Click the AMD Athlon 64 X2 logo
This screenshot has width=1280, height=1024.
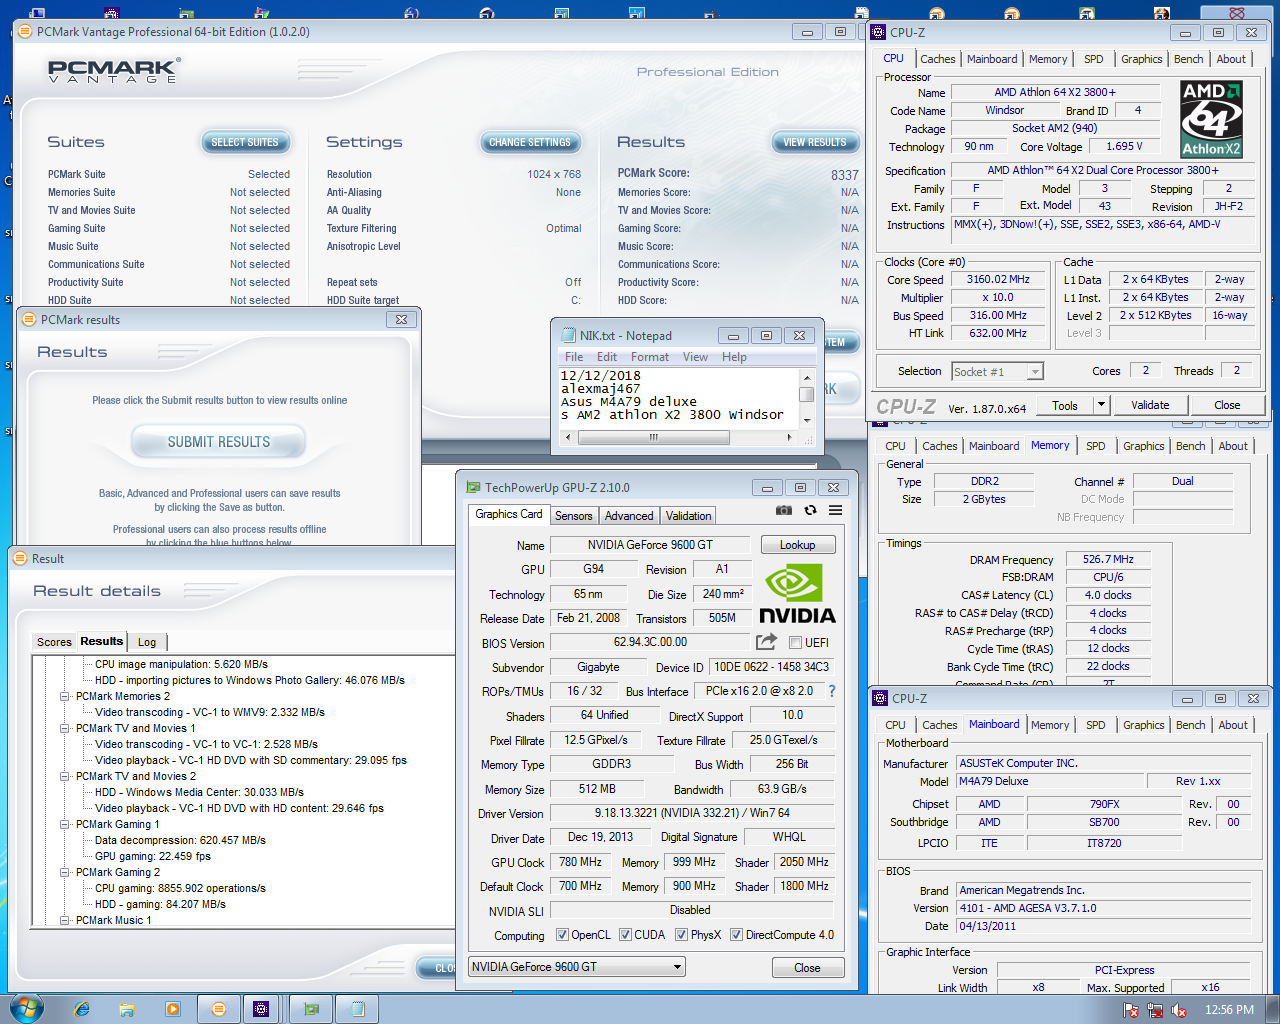(x=1211, y=120)
